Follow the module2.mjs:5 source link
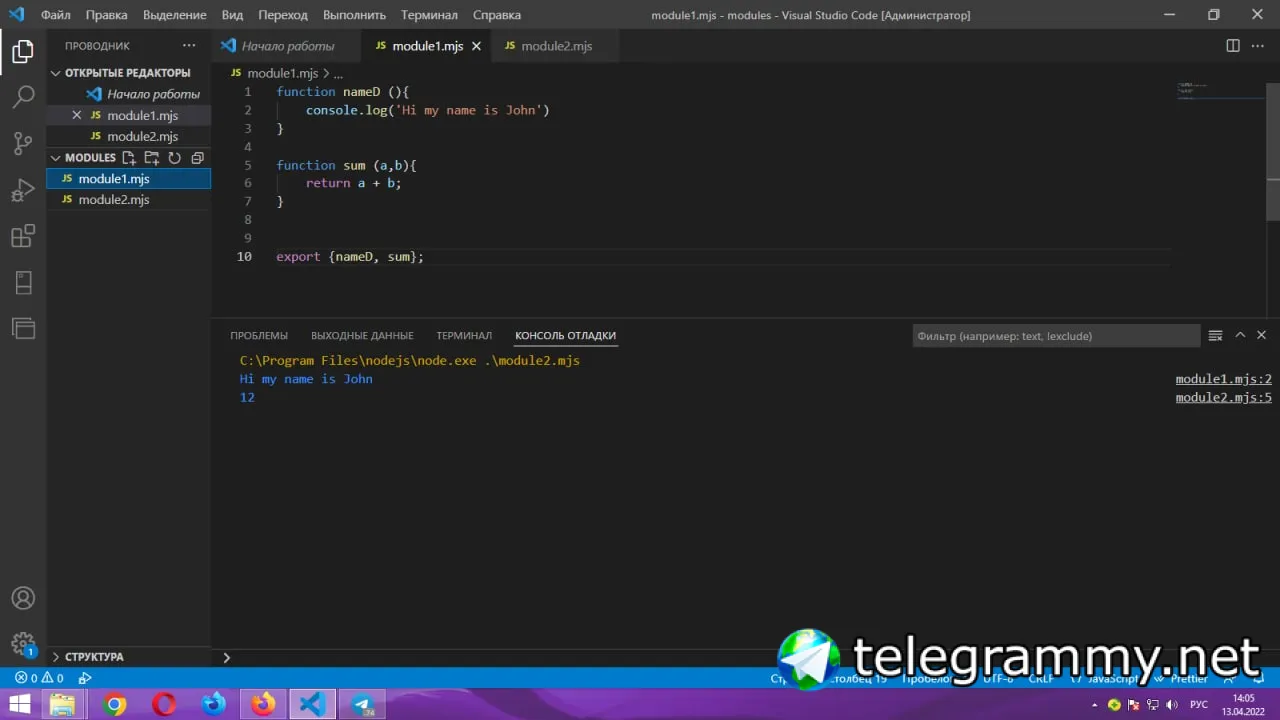Image resolution: width=1280 pixels, height=720 pixels. pyautogui.click(x=1223, y=398)
